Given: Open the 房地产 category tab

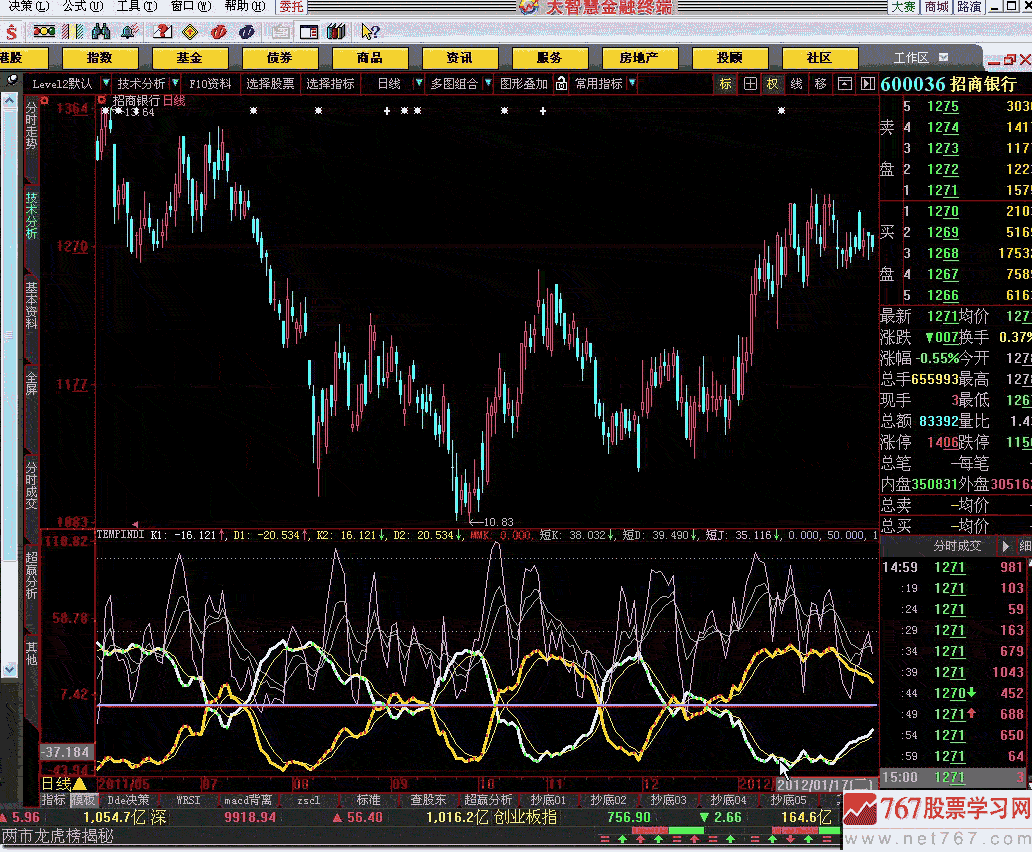Looking at the screenshot, I should (x=639, y=58).
